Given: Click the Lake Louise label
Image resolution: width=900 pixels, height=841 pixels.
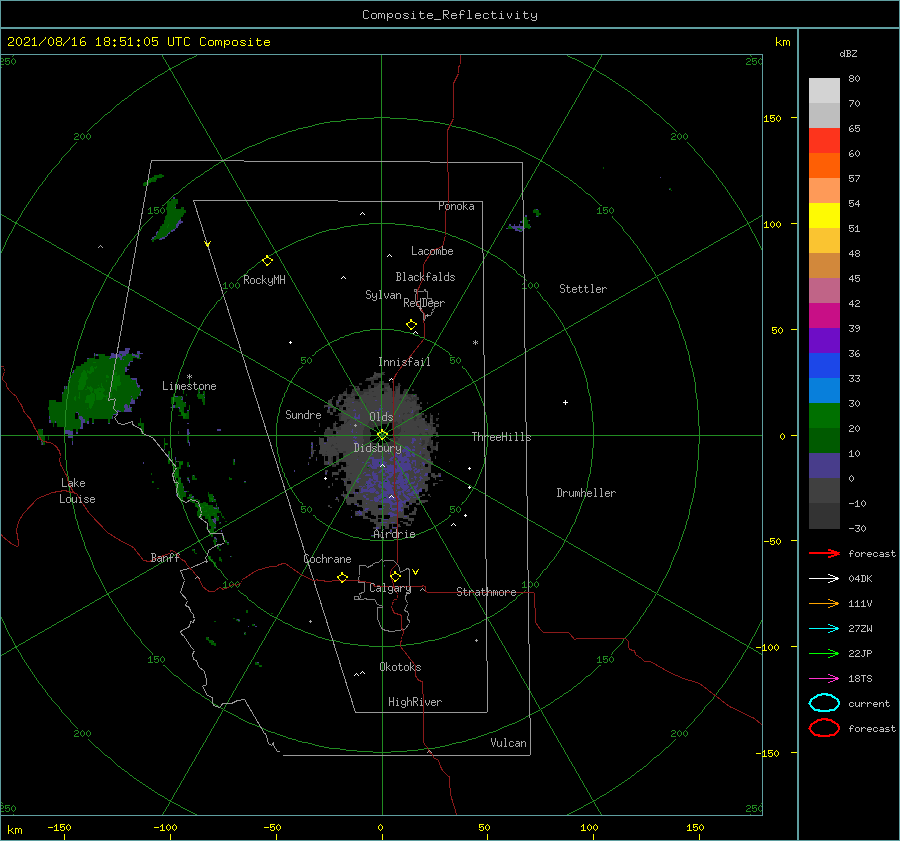Looking at the screenshot, I should [77, 491].
